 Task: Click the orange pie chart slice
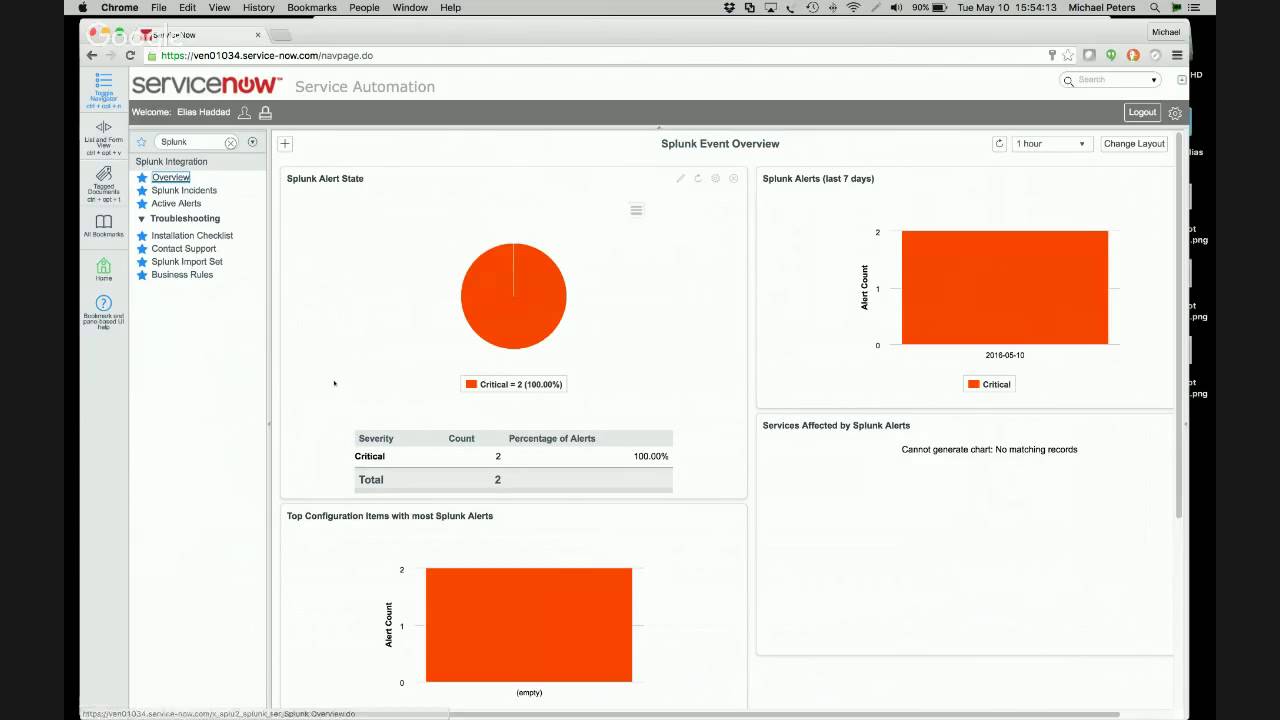pyautogui.click(x=513, y=296)
